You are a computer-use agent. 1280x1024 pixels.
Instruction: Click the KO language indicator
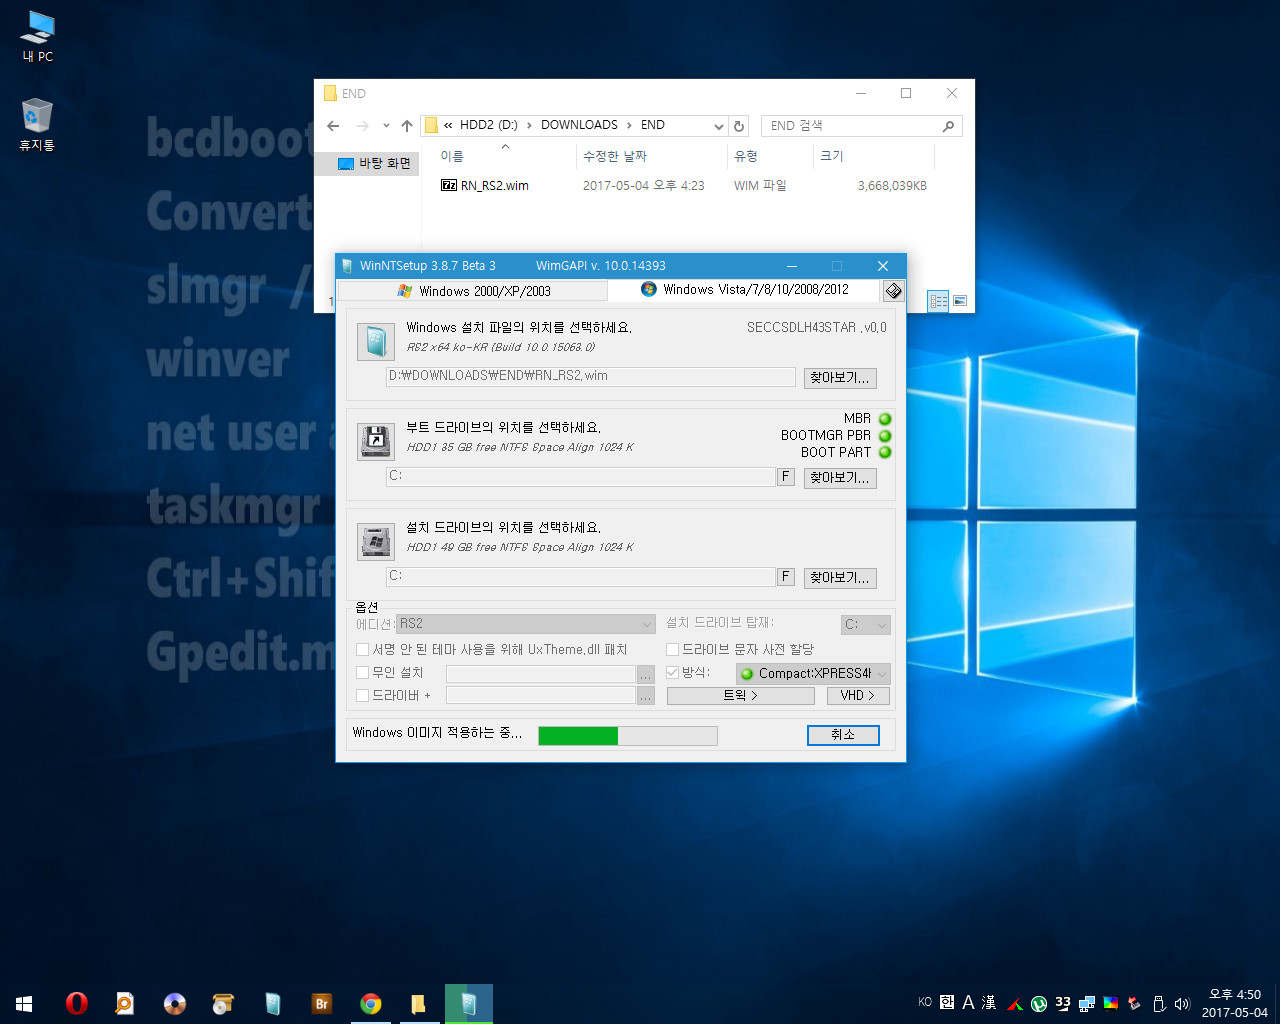(x=925, y=1002)
